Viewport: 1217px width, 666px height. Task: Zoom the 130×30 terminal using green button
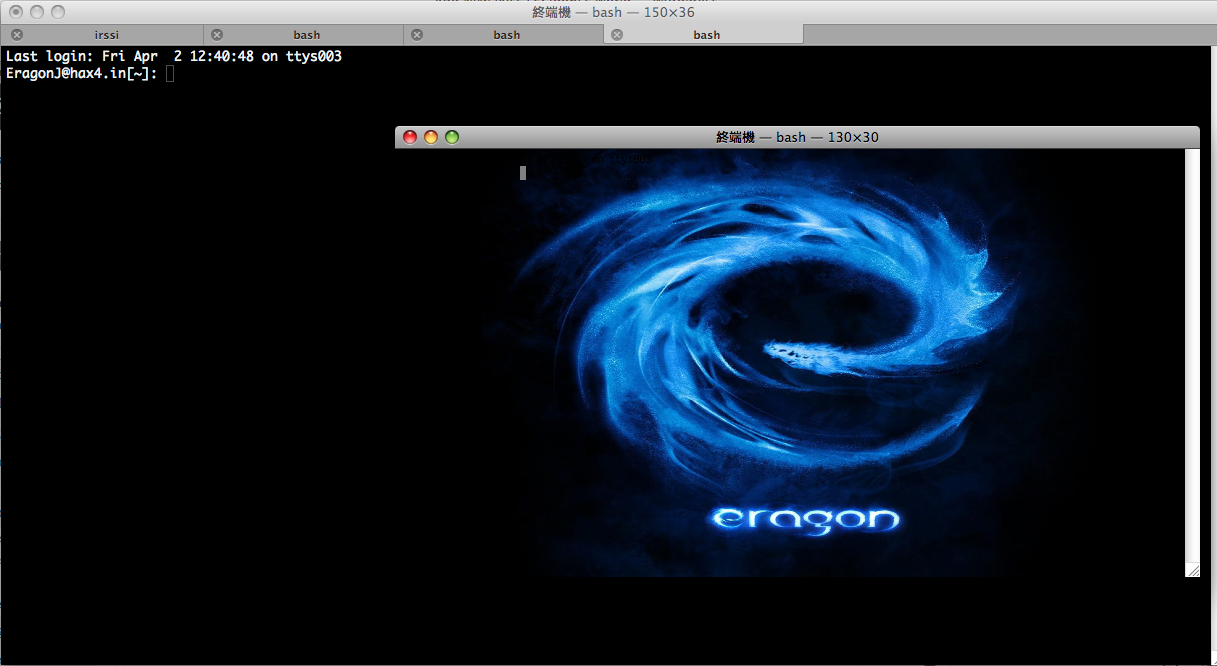tap(452, 137)
